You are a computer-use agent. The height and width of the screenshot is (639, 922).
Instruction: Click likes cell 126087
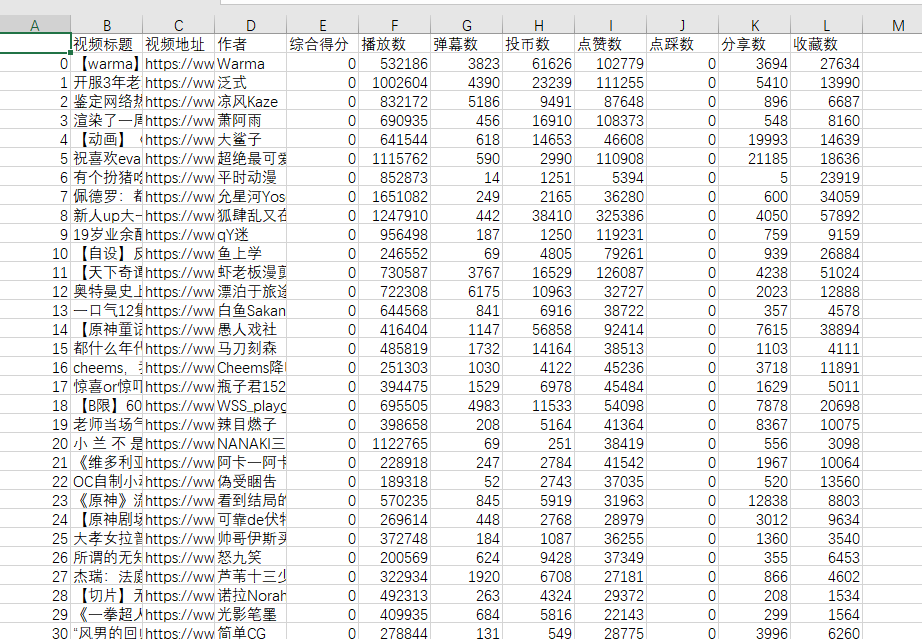click(610, 273)
